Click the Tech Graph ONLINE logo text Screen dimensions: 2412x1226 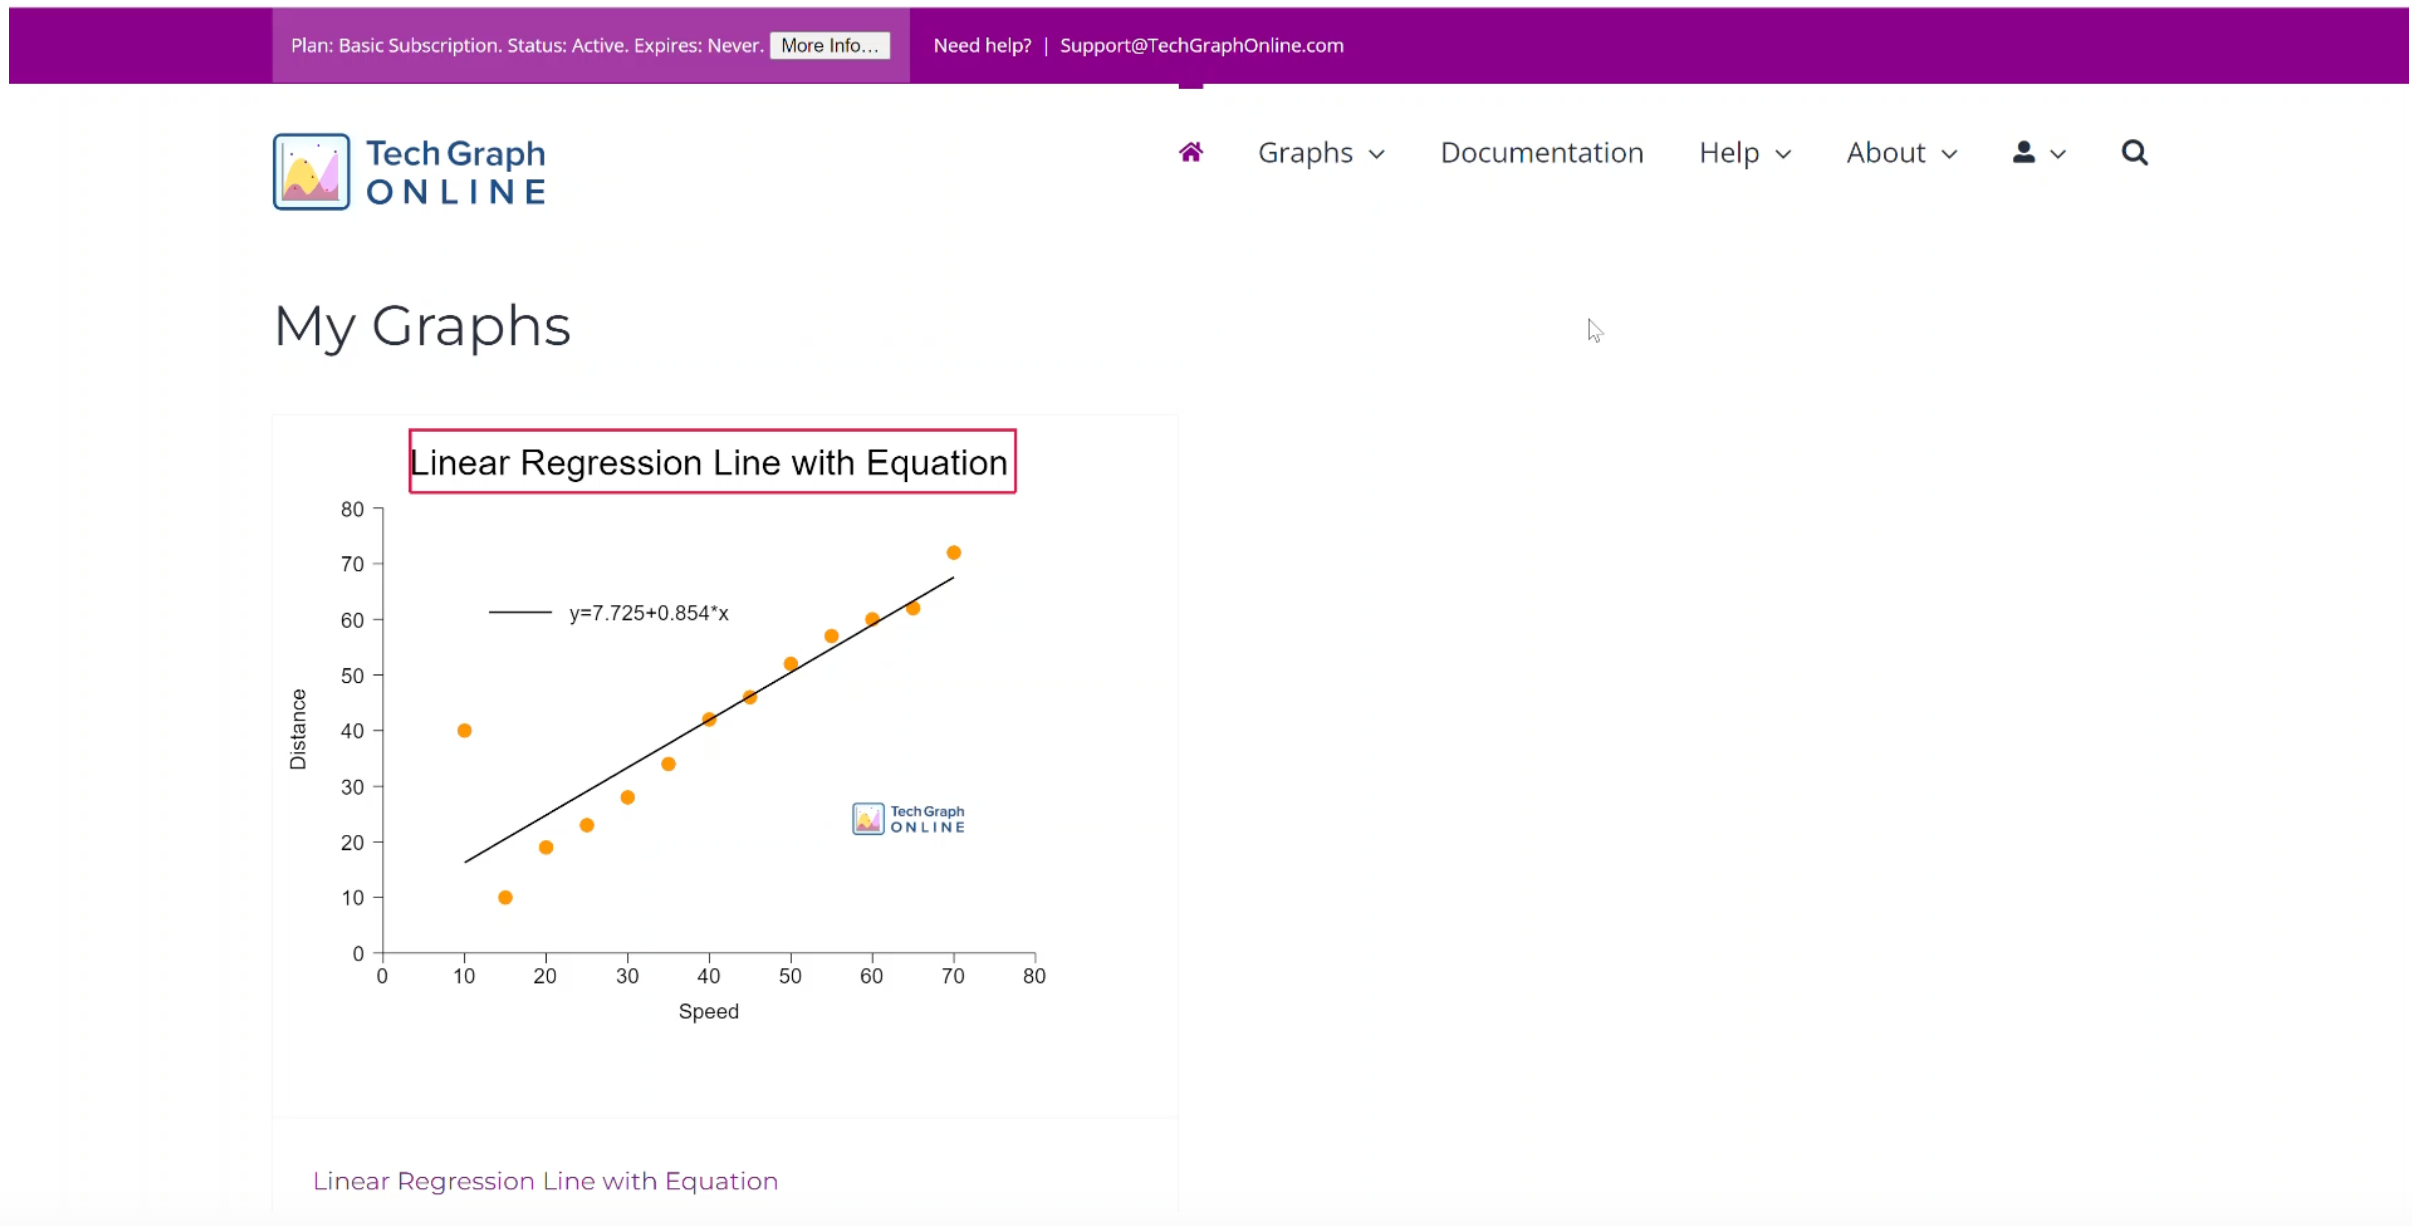point(456,172)
